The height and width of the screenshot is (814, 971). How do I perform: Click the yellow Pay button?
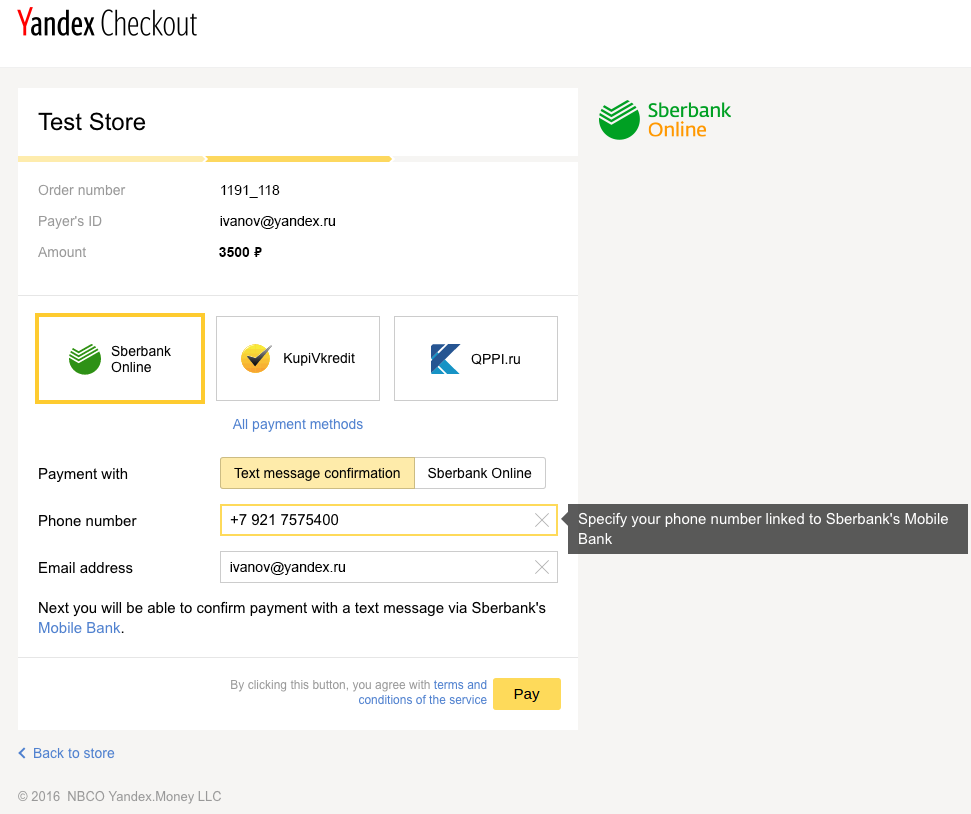click(x=527, y=694)
